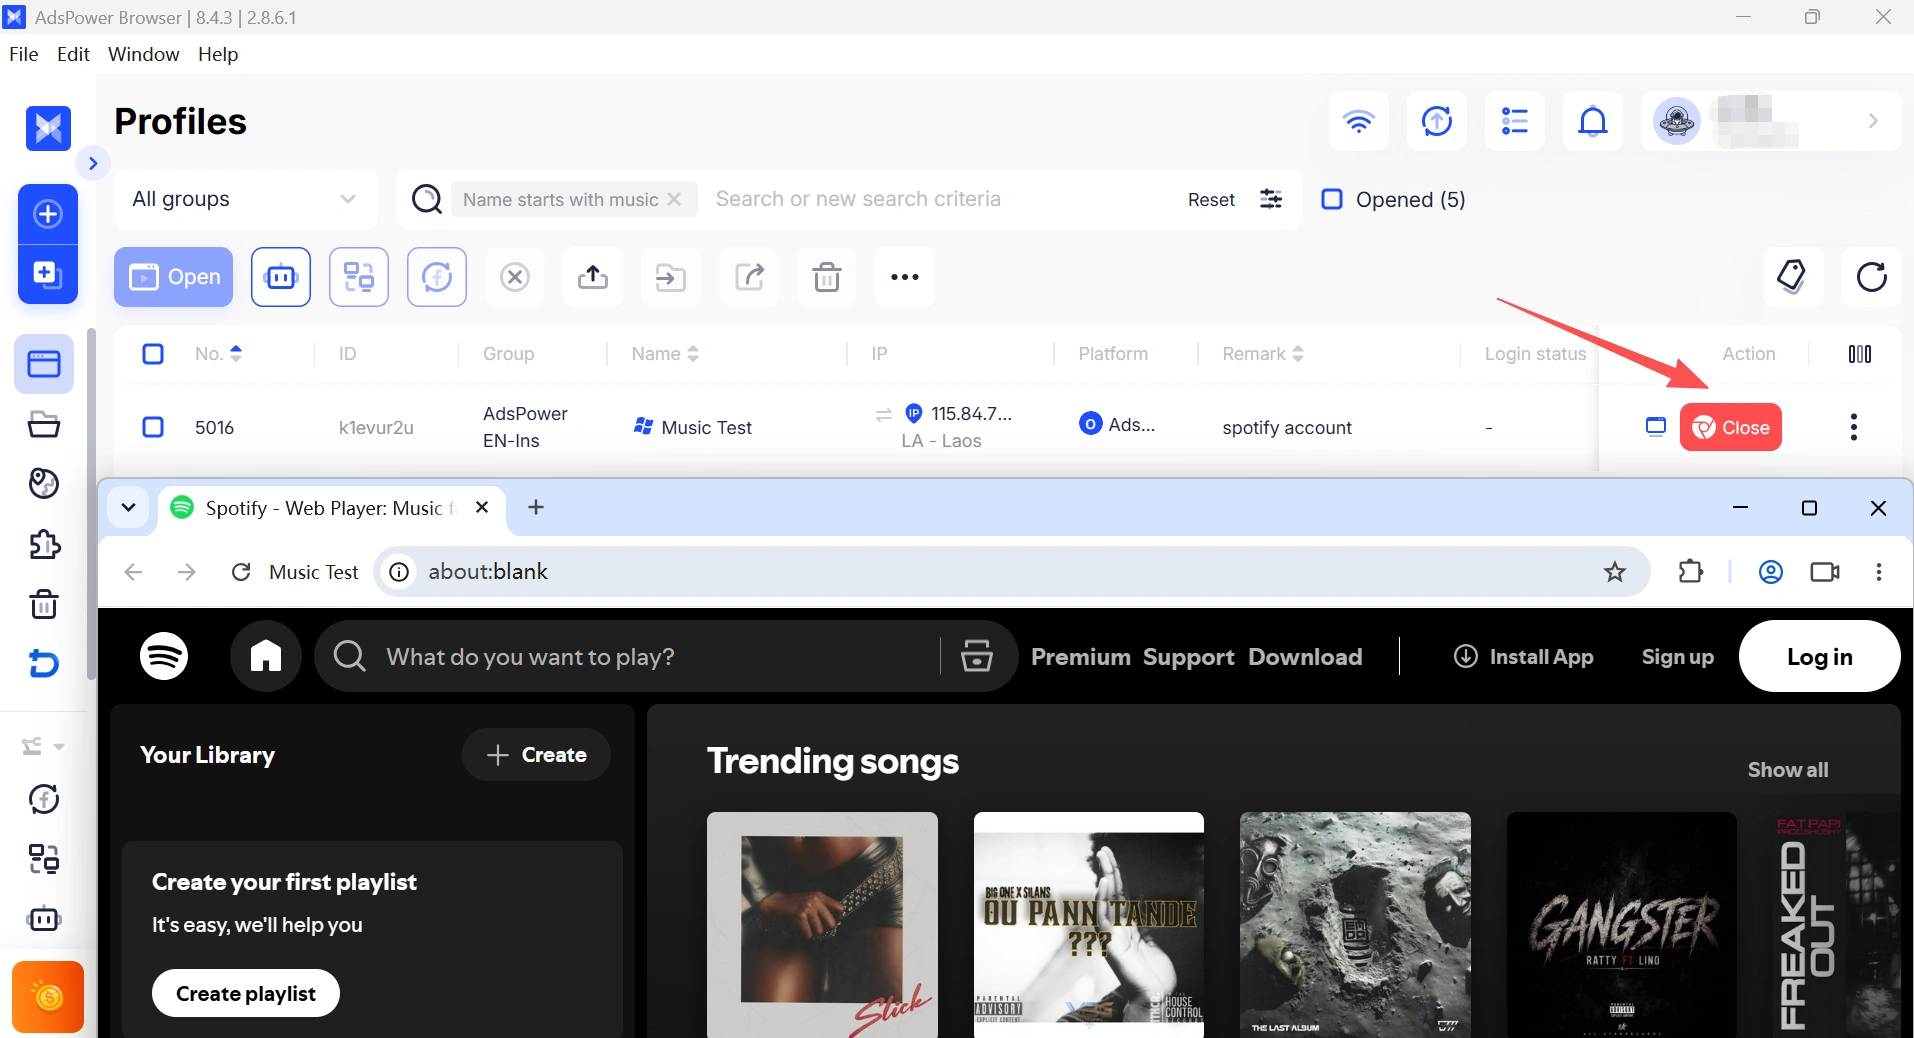
Task: Click the Spotify Browse icon
Action: tap(977, 656)
